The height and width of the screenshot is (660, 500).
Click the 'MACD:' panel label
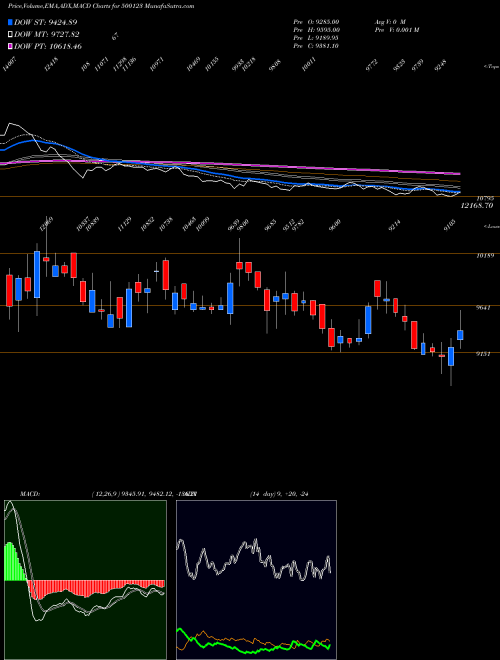tap(30, 494)
